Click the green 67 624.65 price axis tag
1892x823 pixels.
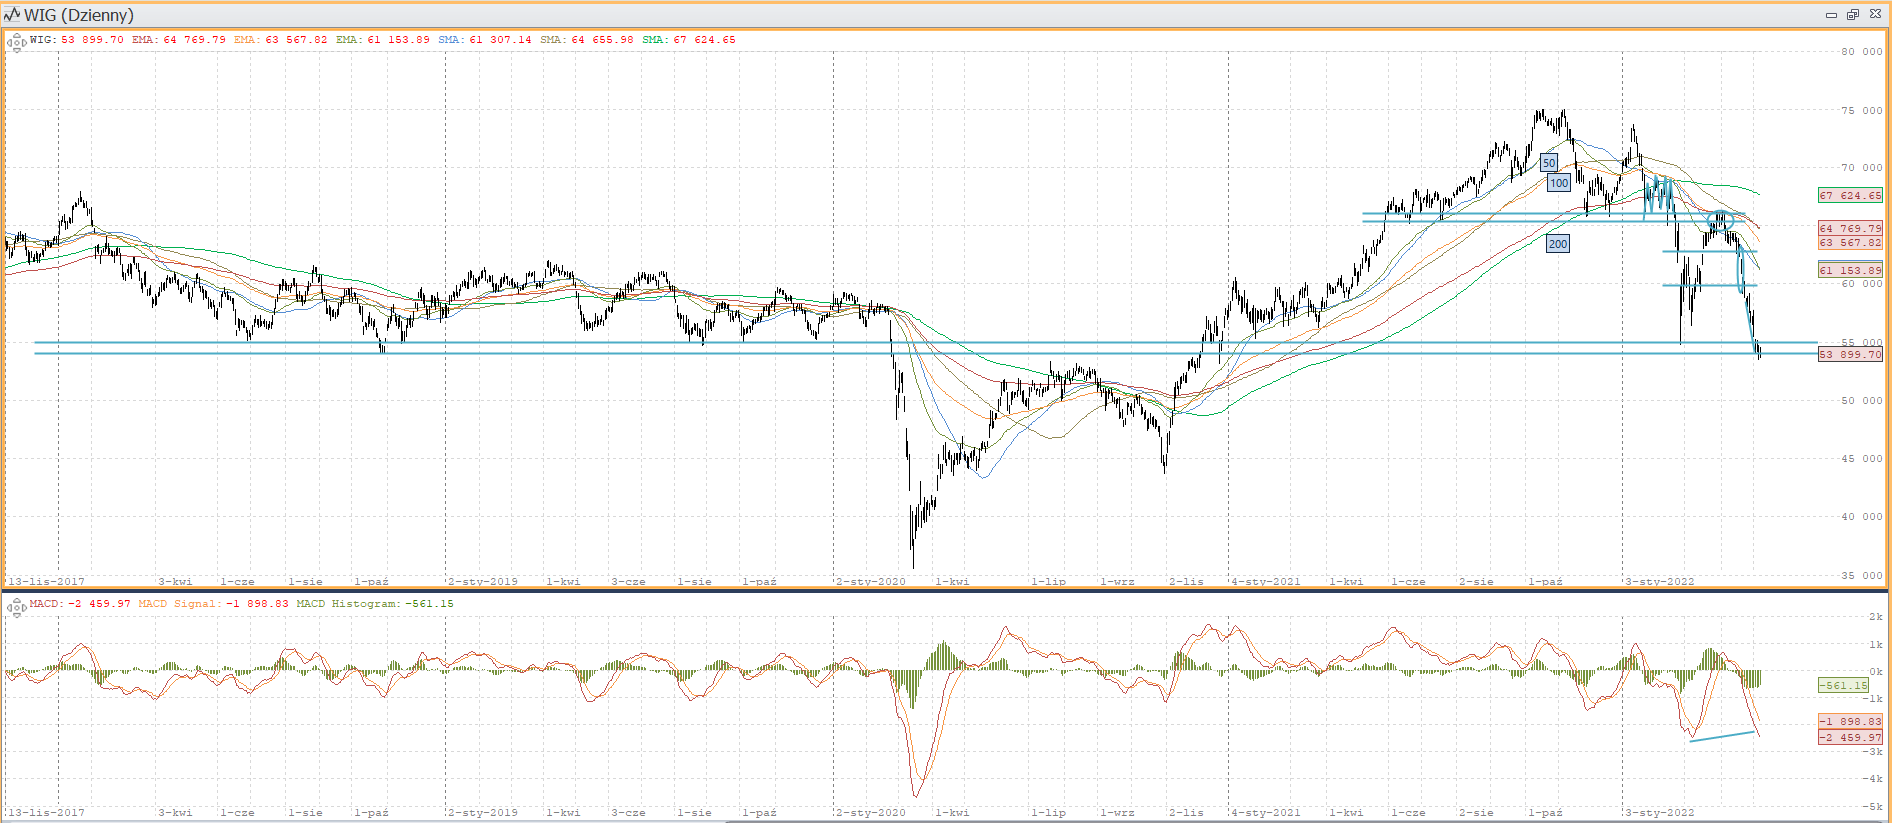(1849, 196)
